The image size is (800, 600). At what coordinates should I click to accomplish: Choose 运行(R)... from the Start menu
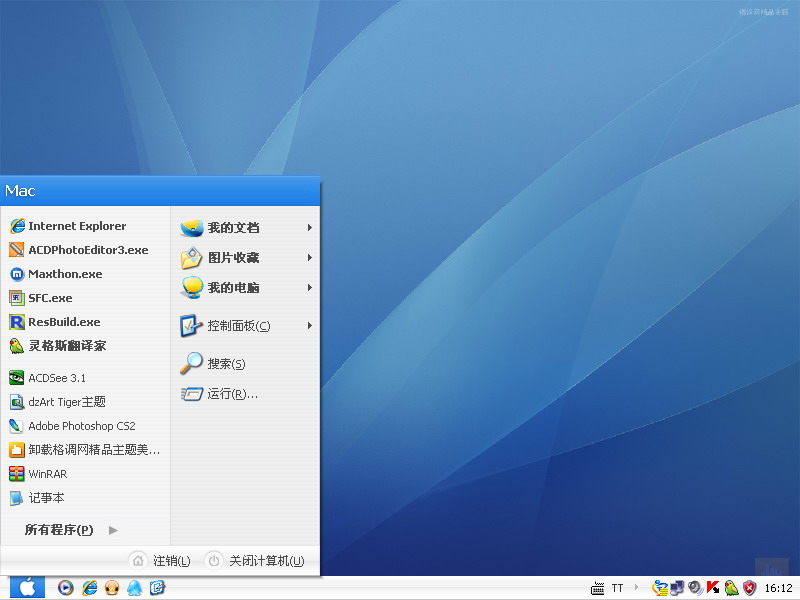[245, 393]
